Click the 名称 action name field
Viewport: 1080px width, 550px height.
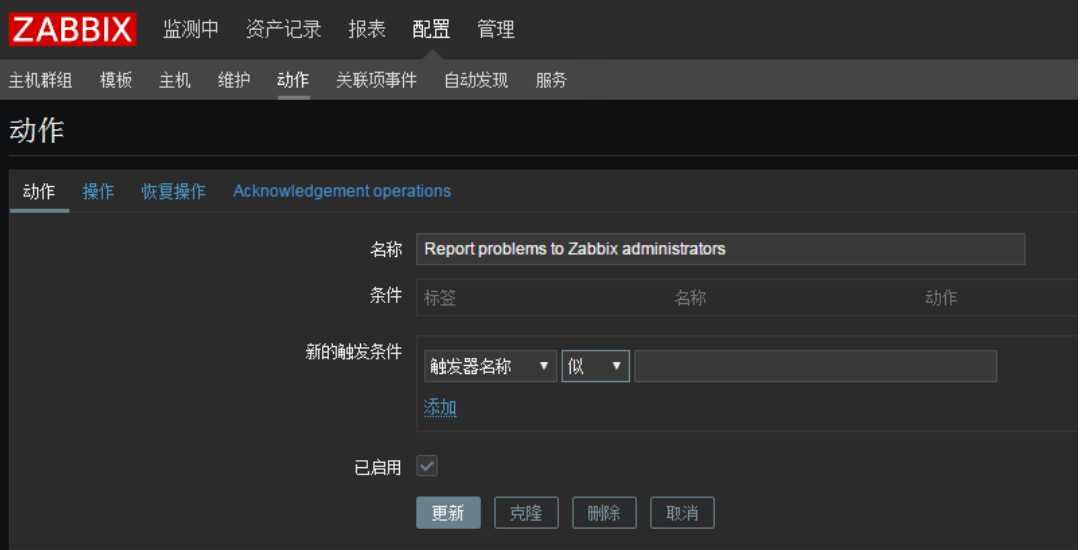click(x=720, y=249)
